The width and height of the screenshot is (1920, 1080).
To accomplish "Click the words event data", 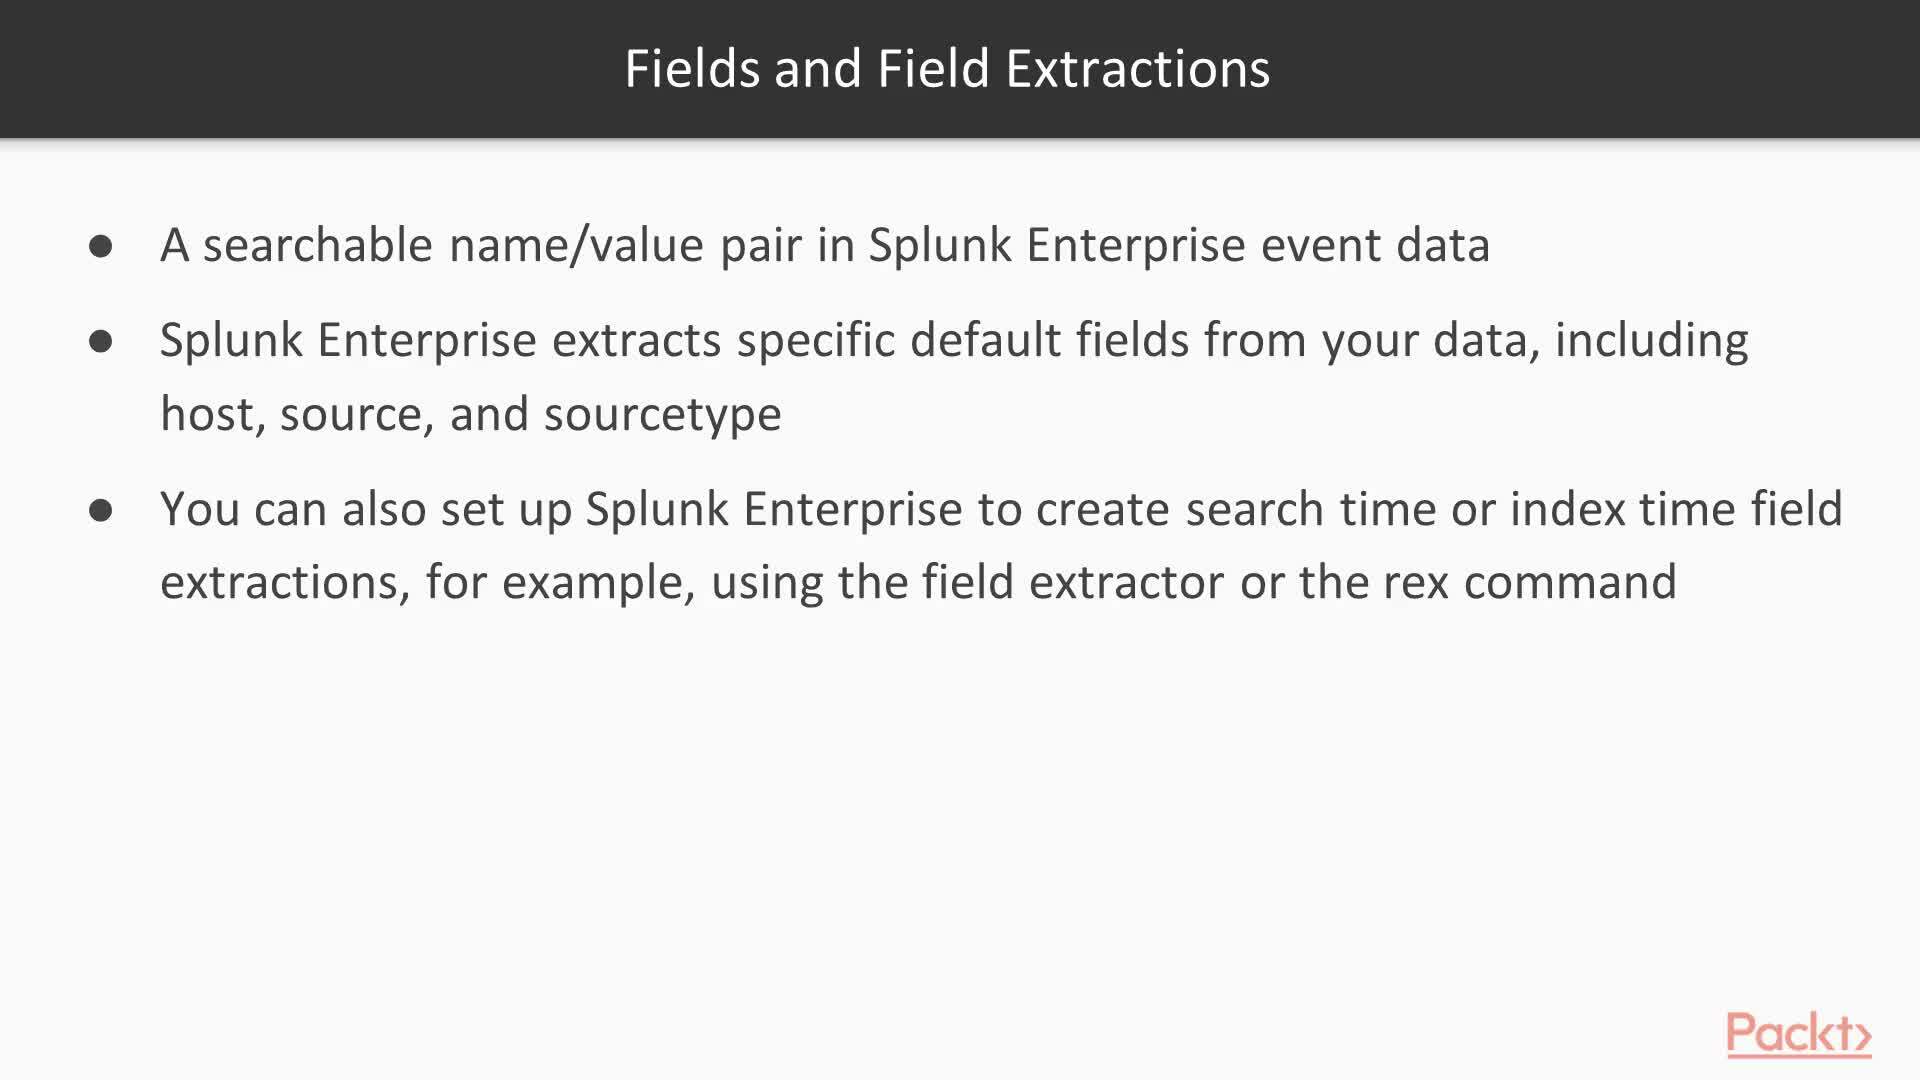I will click(x=1375, y=245).
